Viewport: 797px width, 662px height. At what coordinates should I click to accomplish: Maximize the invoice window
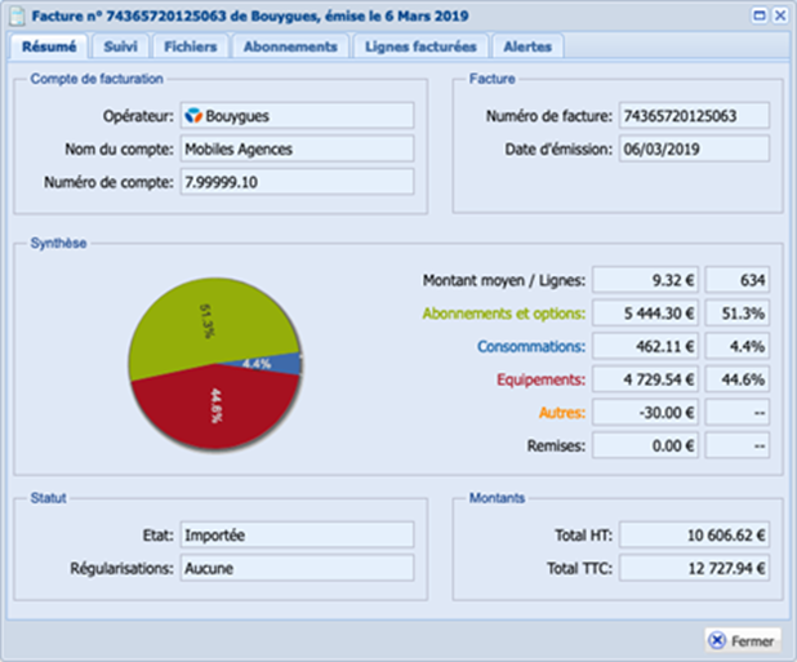tap(760, 16)
